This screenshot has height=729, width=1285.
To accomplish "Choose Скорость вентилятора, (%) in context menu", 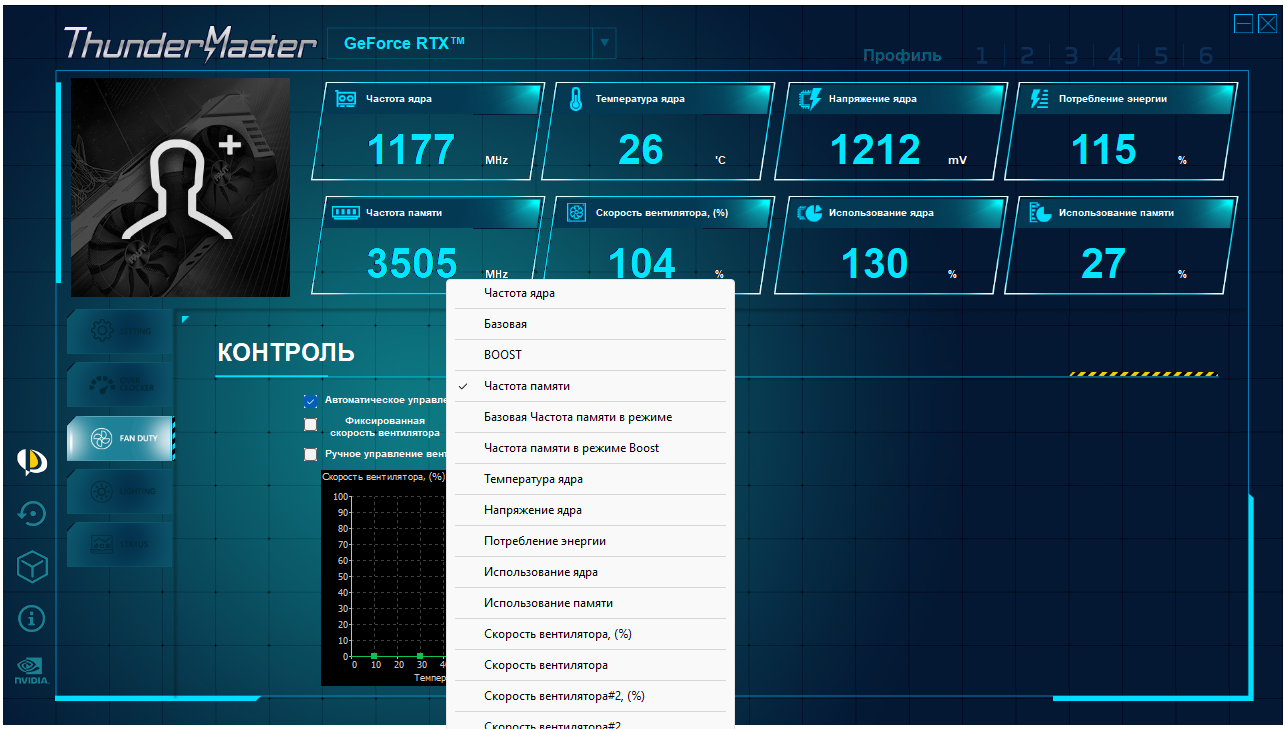I will tap(590, 634).
